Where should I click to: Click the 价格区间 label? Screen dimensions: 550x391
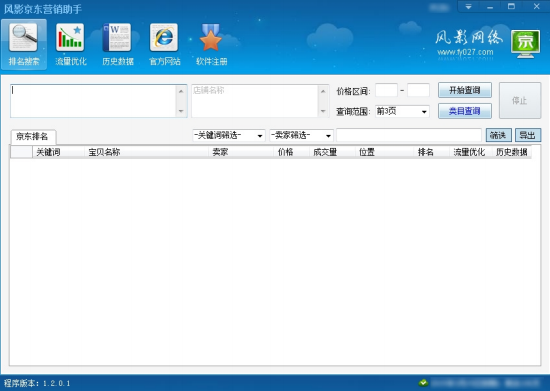pyautogui.click(x=353, y=92)
